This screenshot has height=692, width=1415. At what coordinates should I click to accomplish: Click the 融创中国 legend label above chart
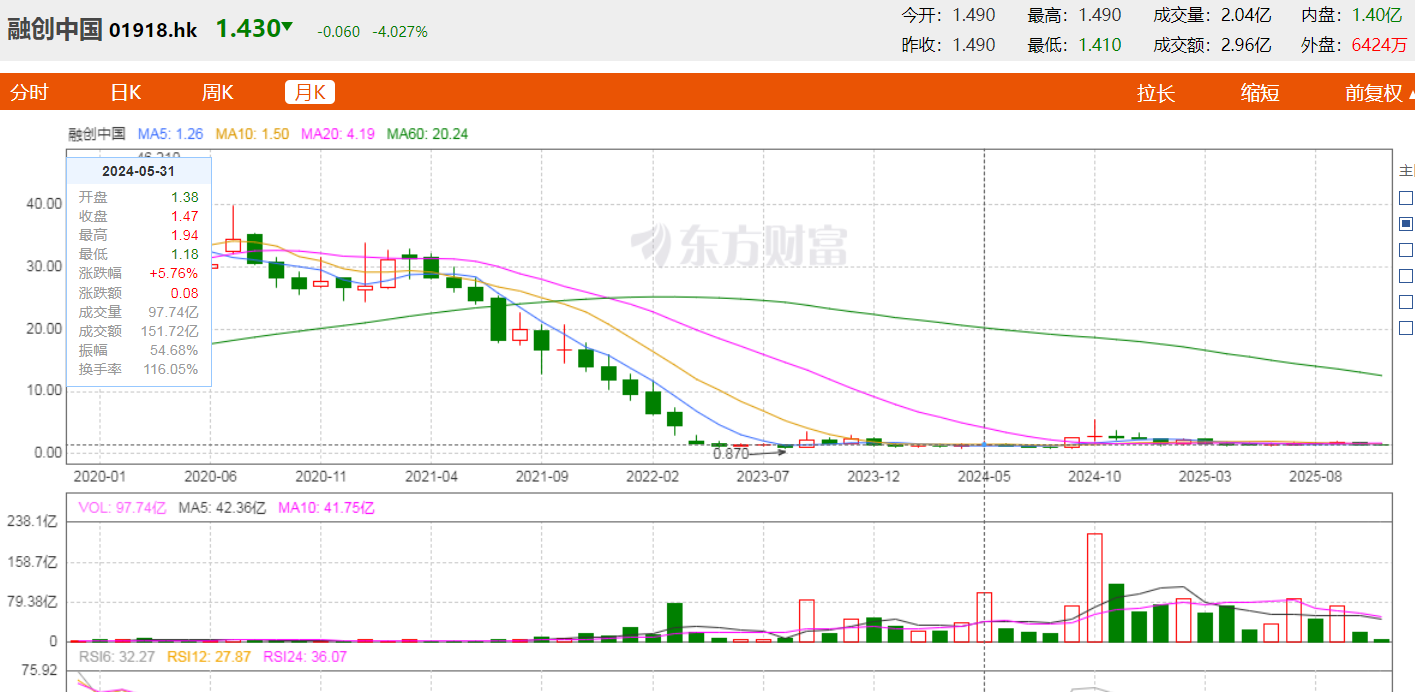pos(97,134)
